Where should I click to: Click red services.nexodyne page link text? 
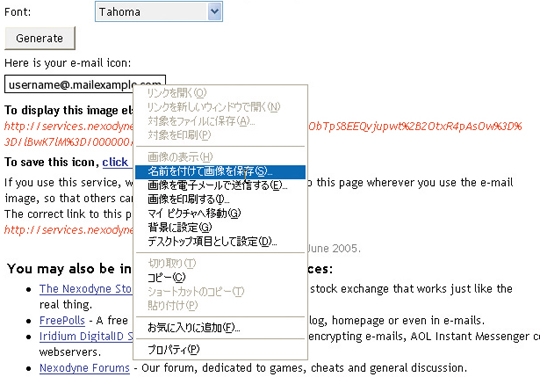pos(69,230)
